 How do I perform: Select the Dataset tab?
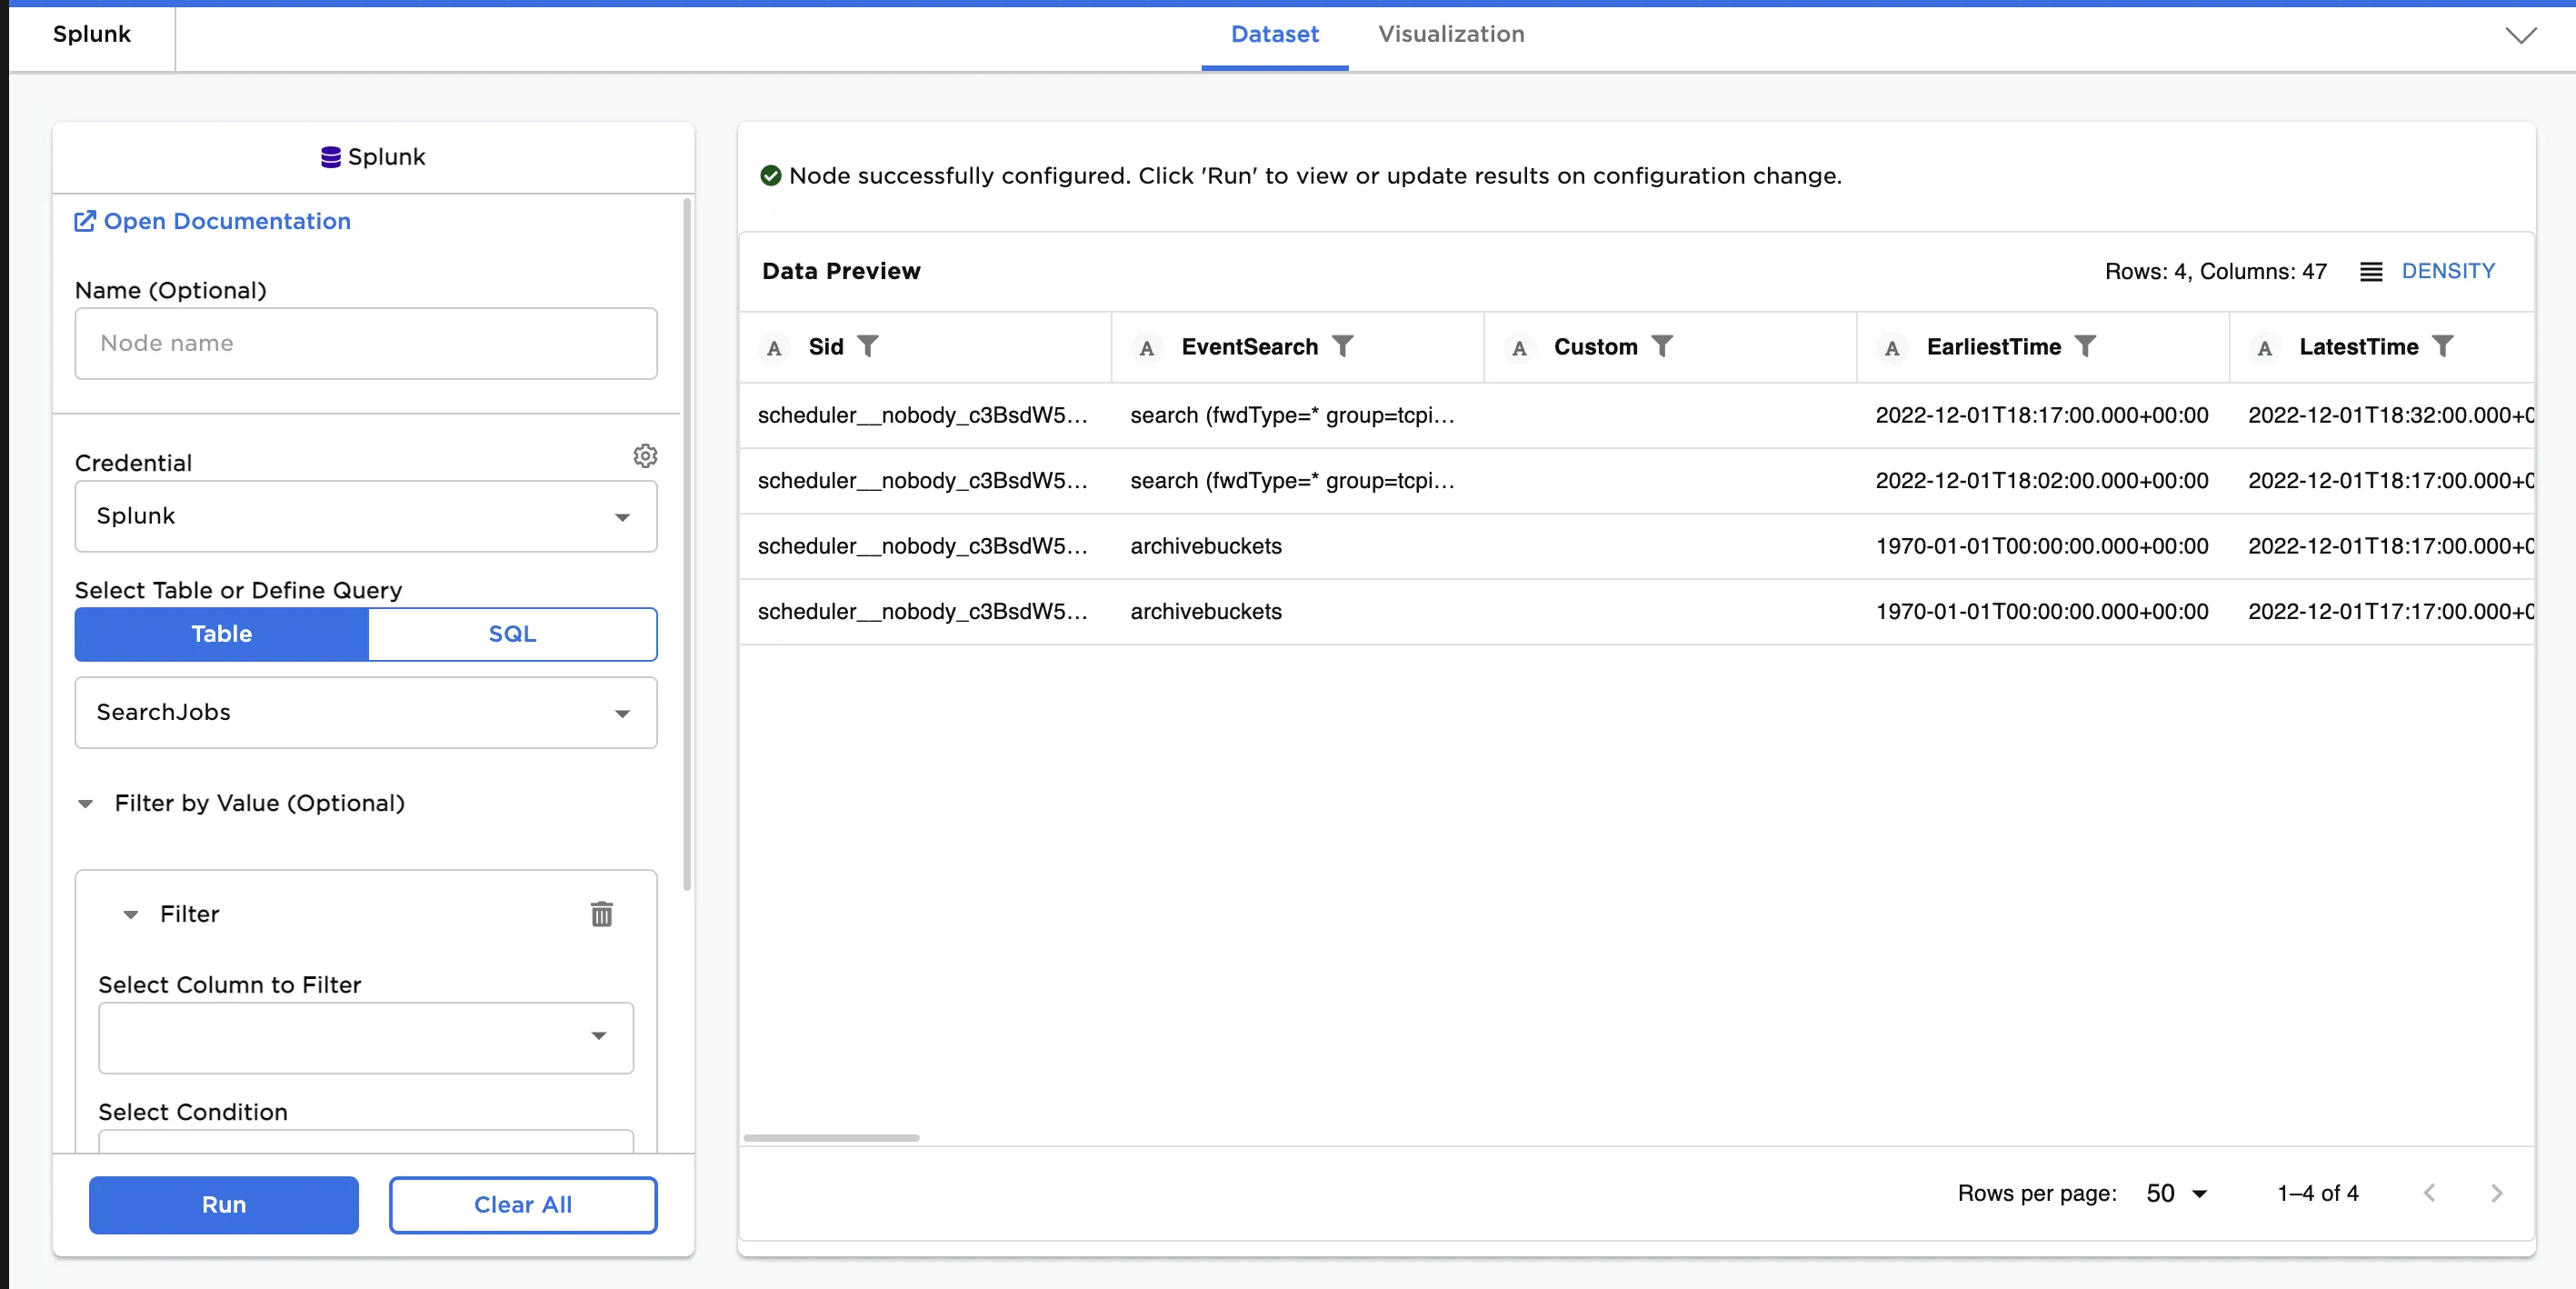pos(1274,34)
